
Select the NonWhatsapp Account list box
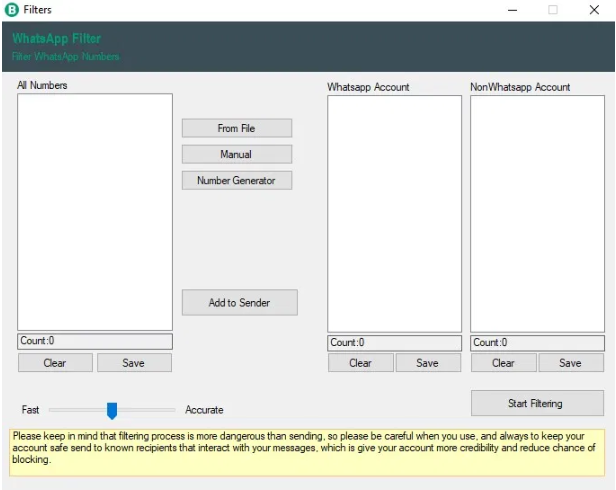tap(537, 214)
